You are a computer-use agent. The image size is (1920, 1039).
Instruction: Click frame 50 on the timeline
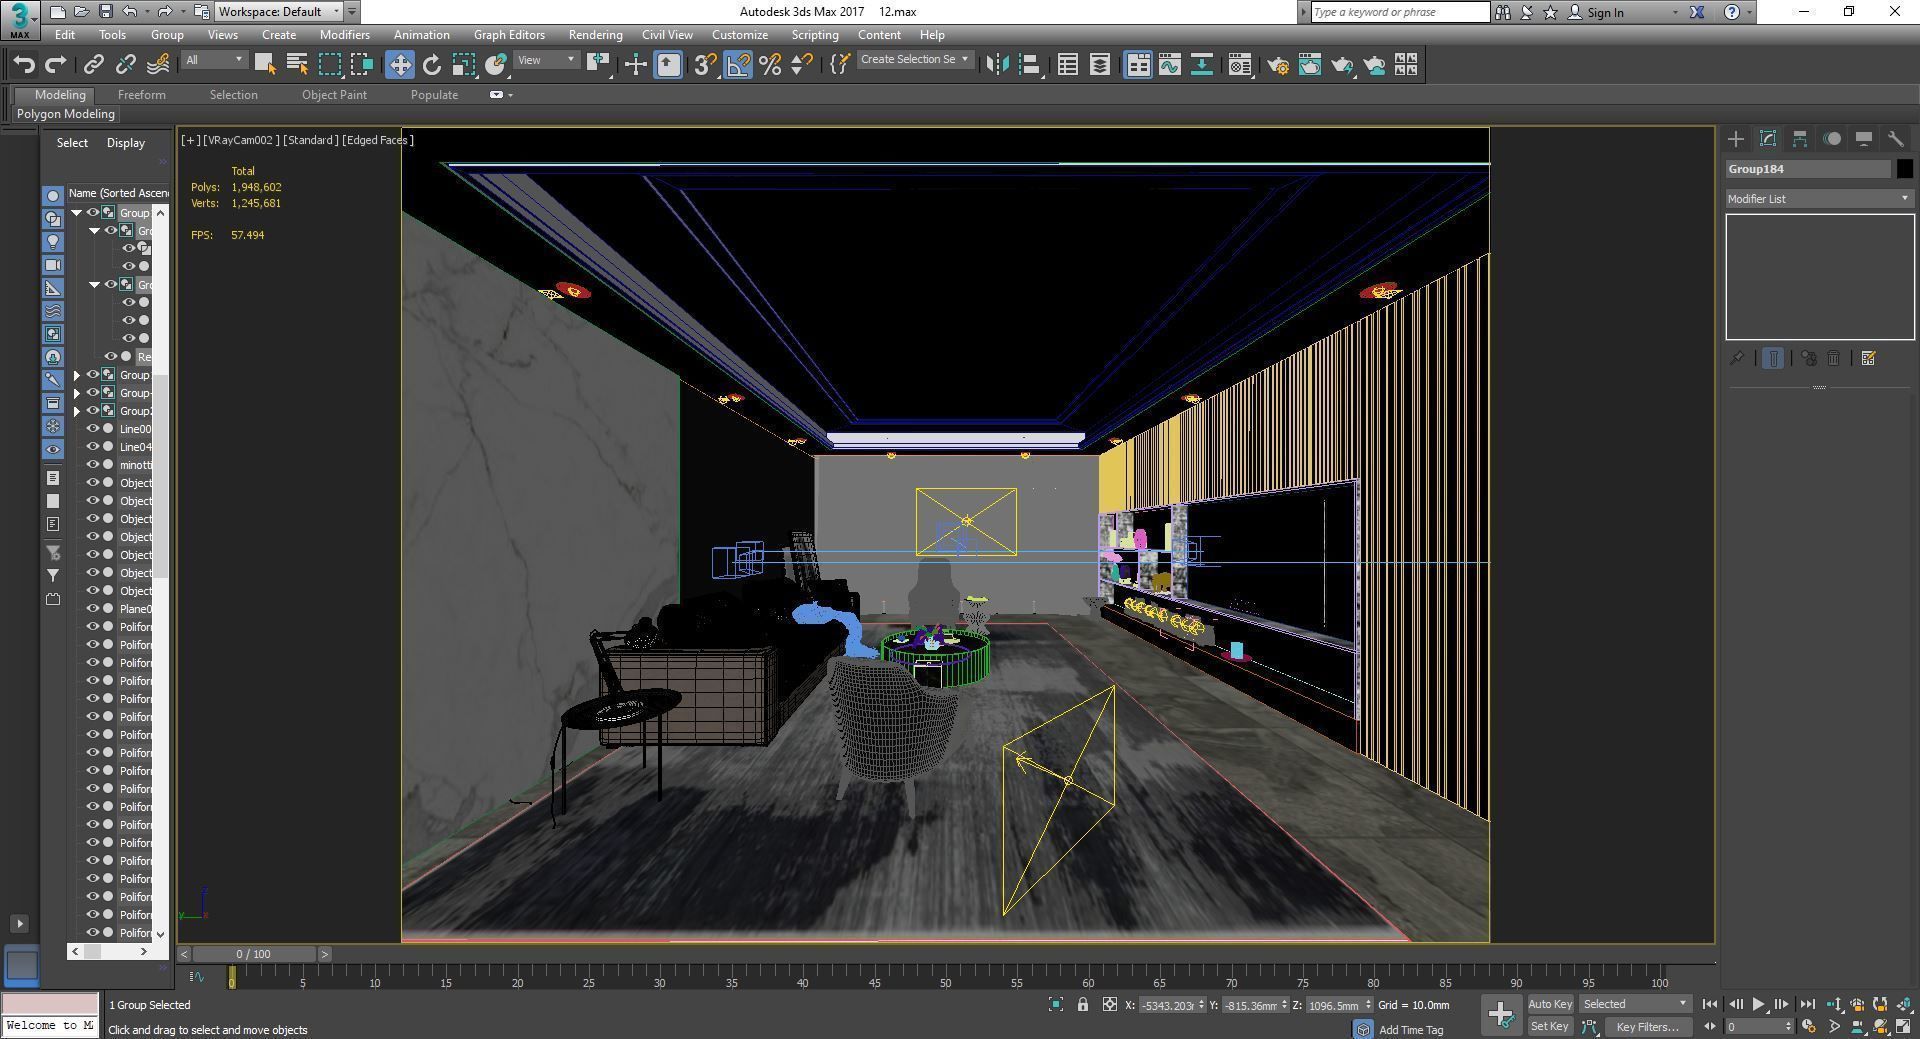(x=945, y=976)
